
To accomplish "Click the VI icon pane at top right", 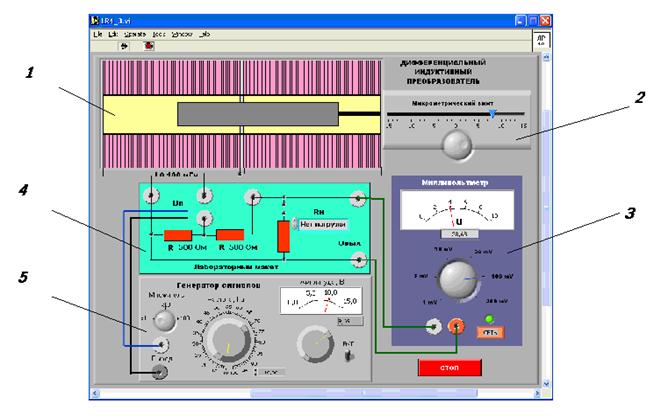I will (x=542, y=41).
